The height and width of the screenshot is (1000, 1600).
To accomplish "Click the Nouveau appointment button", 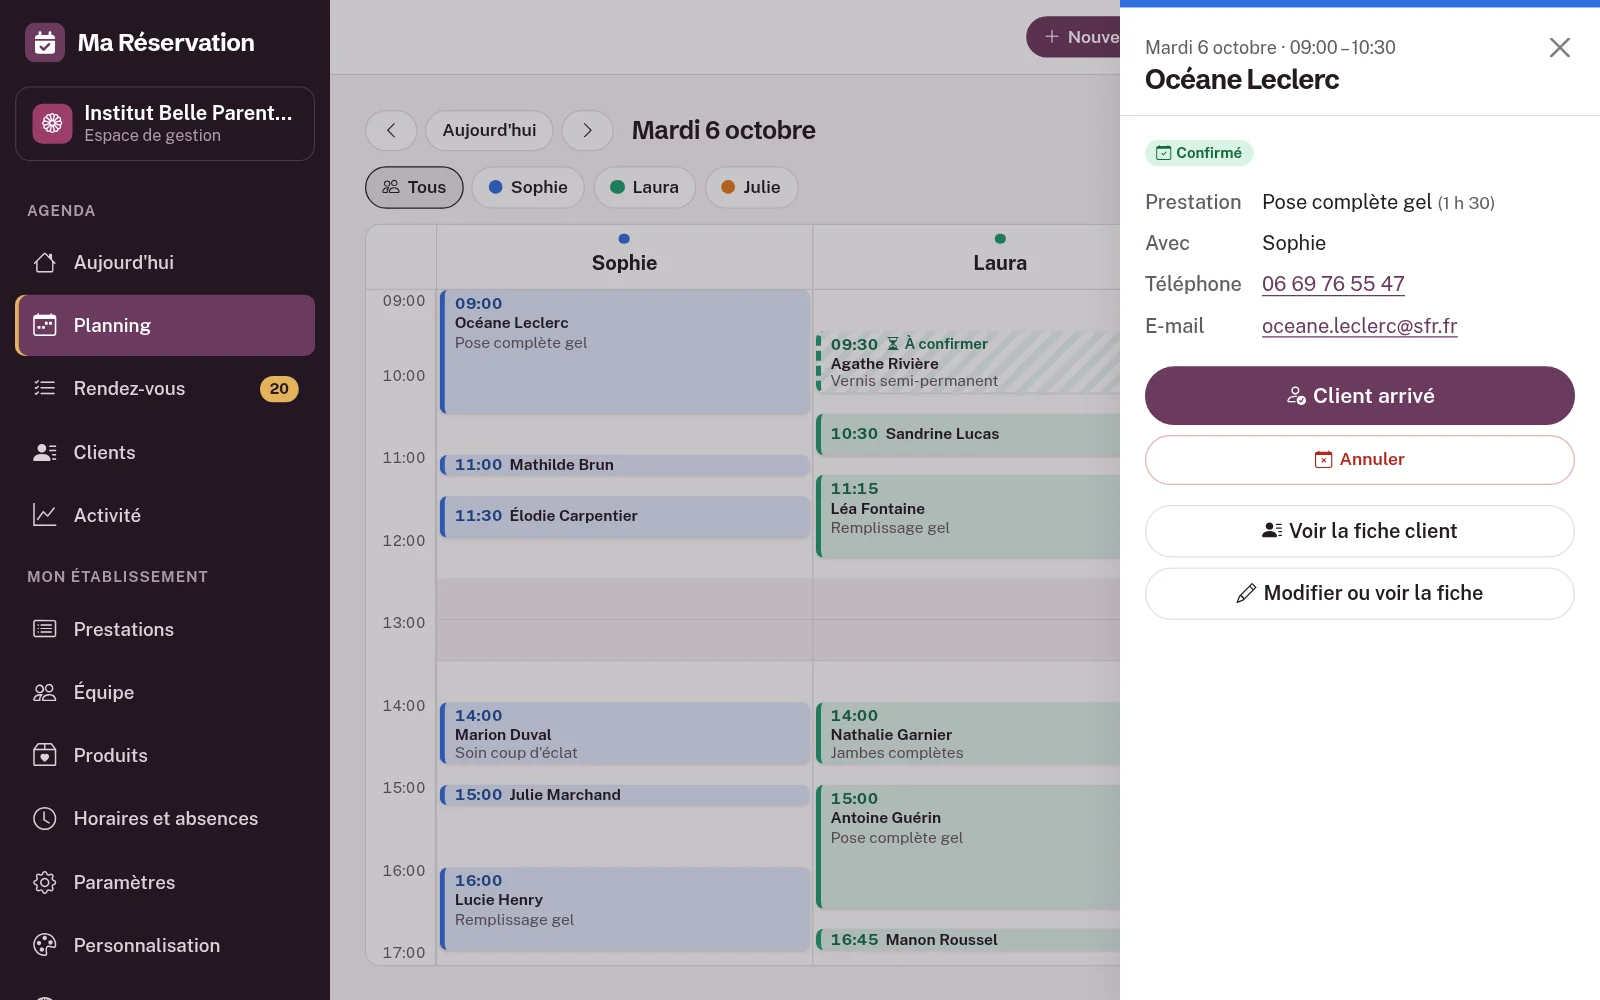I will [1074, 37].
